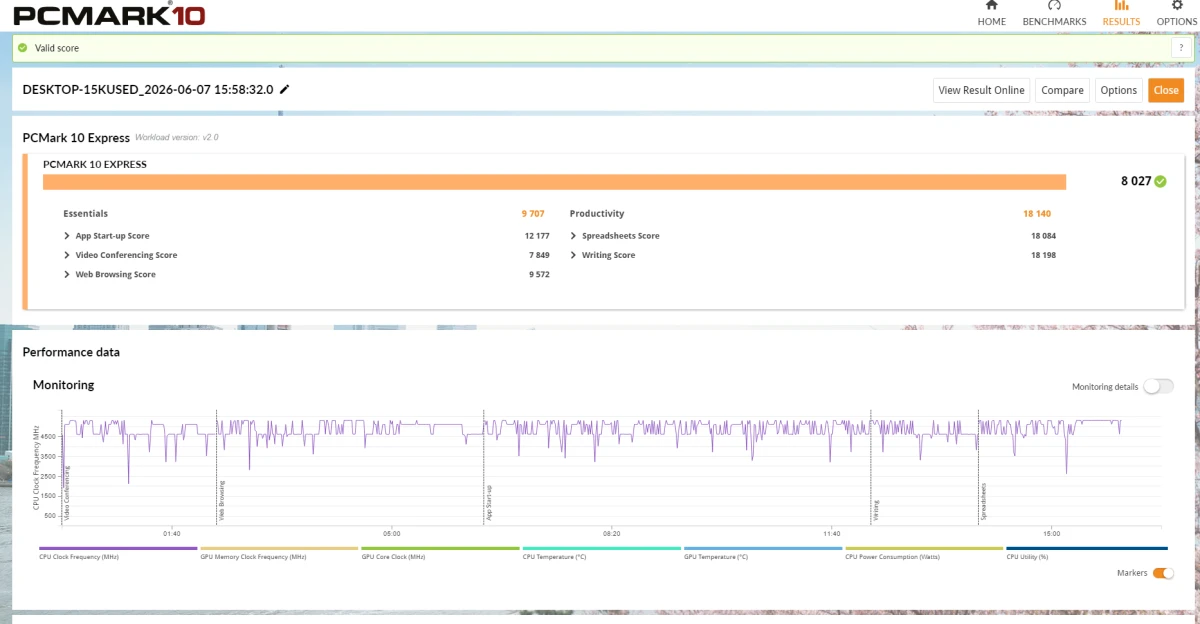The height and width of the screenshot is (624, 1200).
Task: Click the orange Close button
Action: click(1166, 90)
